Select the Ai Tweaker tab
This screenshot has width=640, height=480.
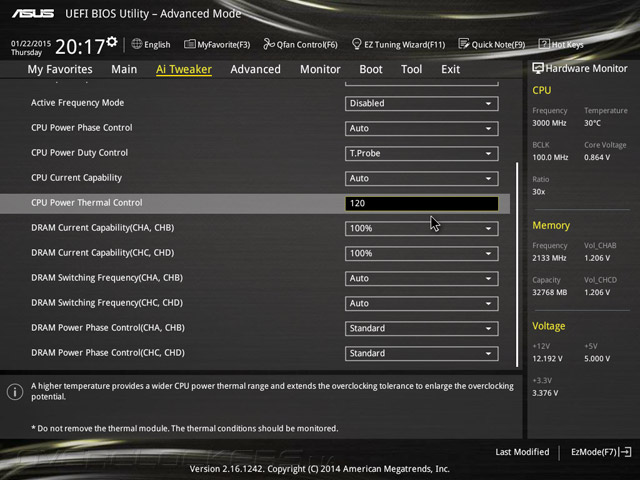[x=184, y=69]
